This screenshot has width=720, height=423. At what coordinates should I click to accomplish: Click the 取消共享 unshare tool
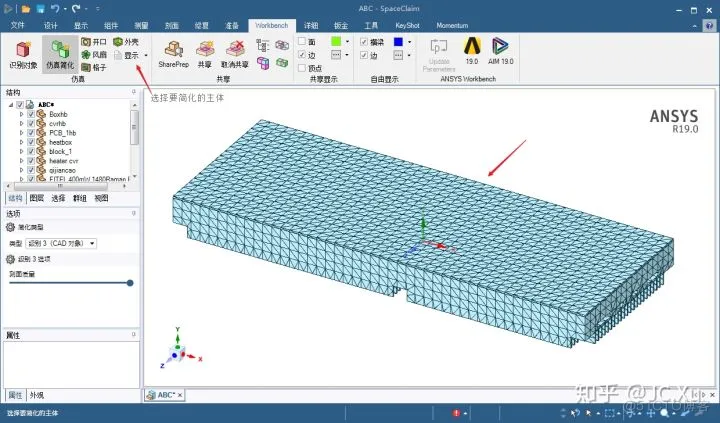235,54
